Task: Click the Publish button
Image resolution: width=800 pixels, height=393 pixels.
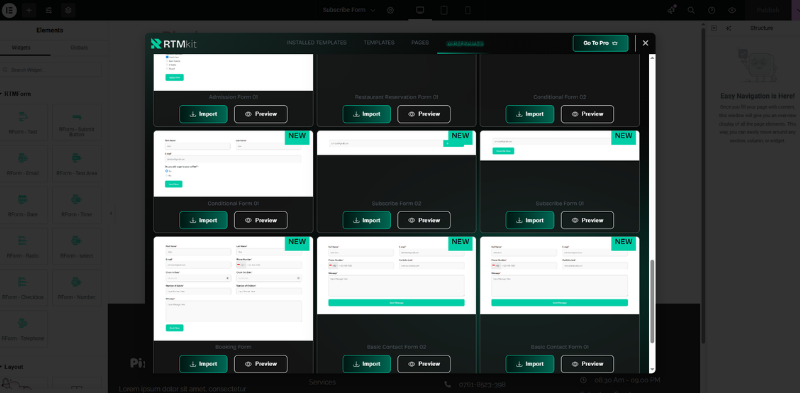Action: click(767, 10)
